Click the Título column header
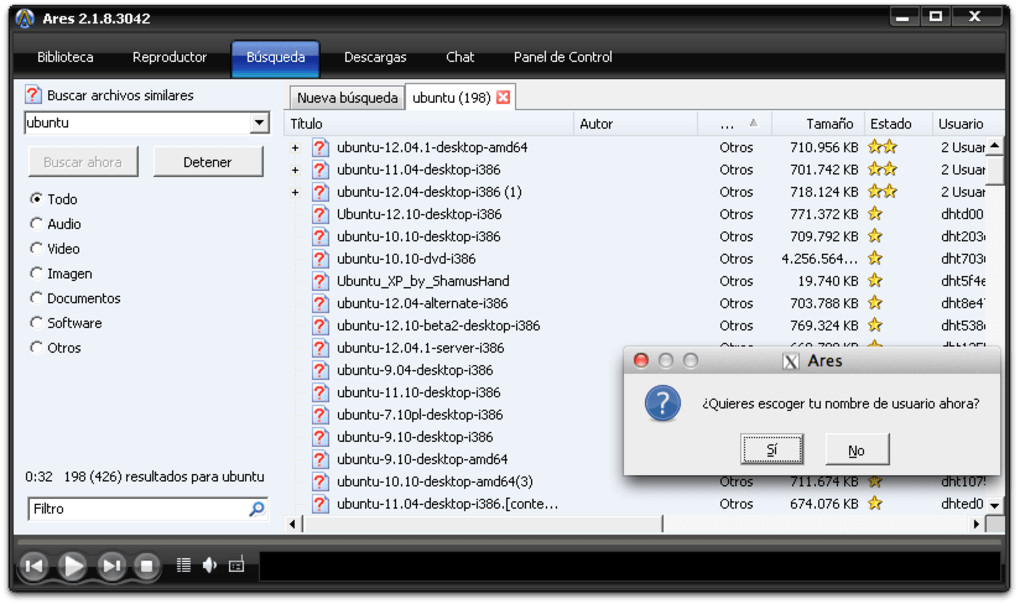Viewport: 1020px width, 604px height. click(429, 124)
